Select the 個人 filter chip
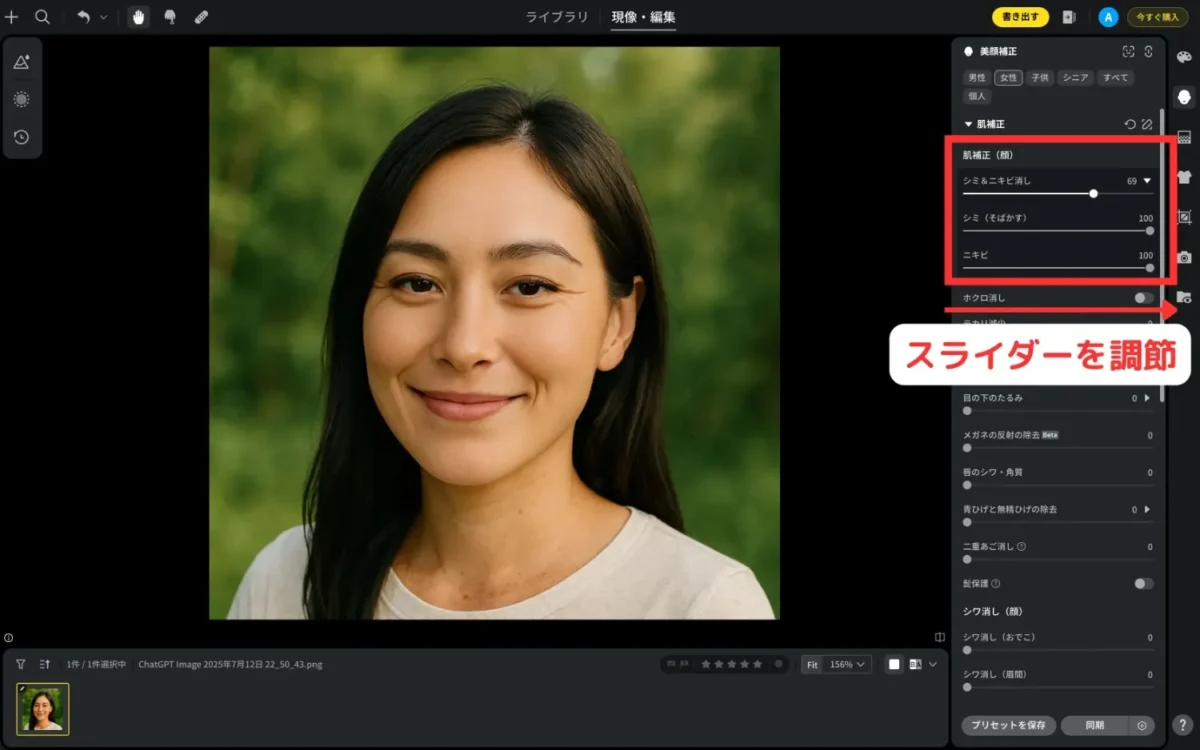Viewport: 1200px width, 750px height. pos(976,96)
